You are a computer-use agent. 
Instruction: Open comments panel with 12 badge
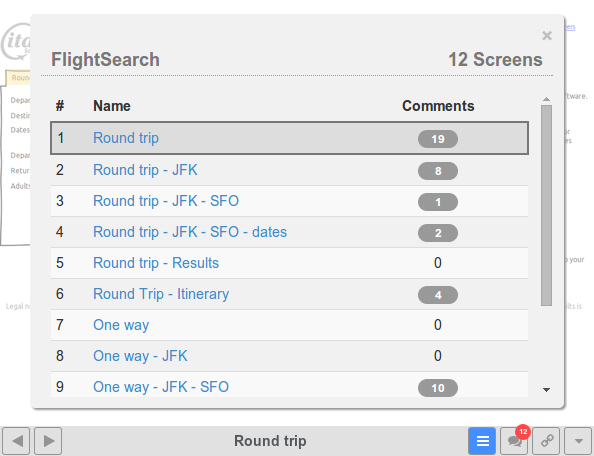pos(514,441)
